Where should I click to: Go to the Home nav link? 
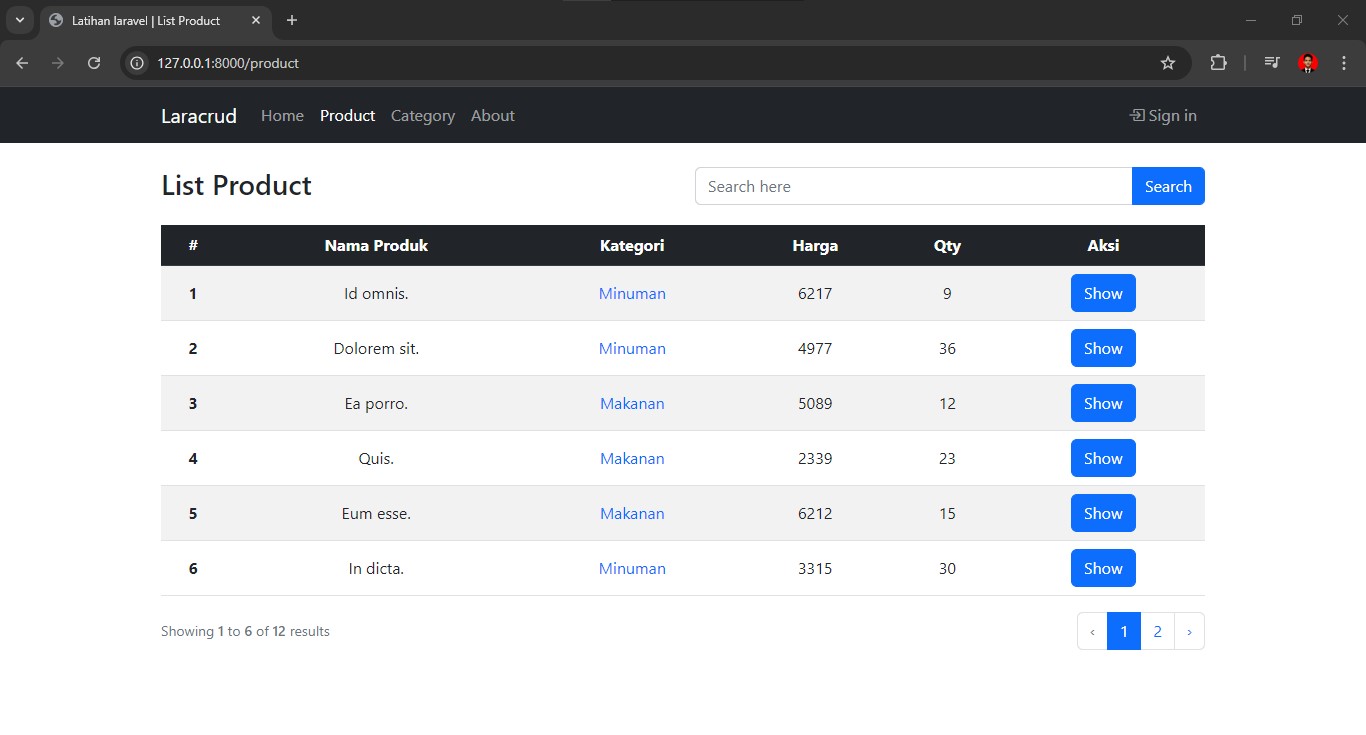[x=282, y=116]
